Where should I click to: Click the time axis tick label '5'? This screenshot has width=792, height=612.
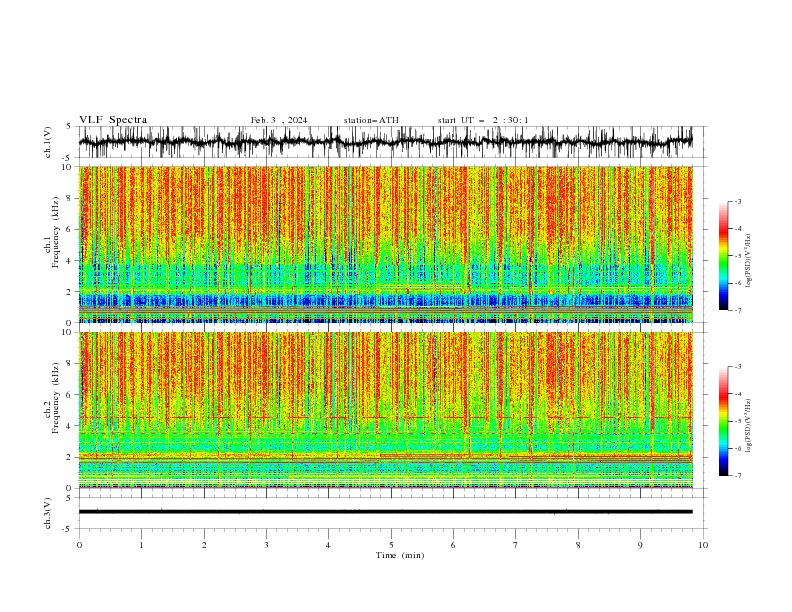(391, 545)
